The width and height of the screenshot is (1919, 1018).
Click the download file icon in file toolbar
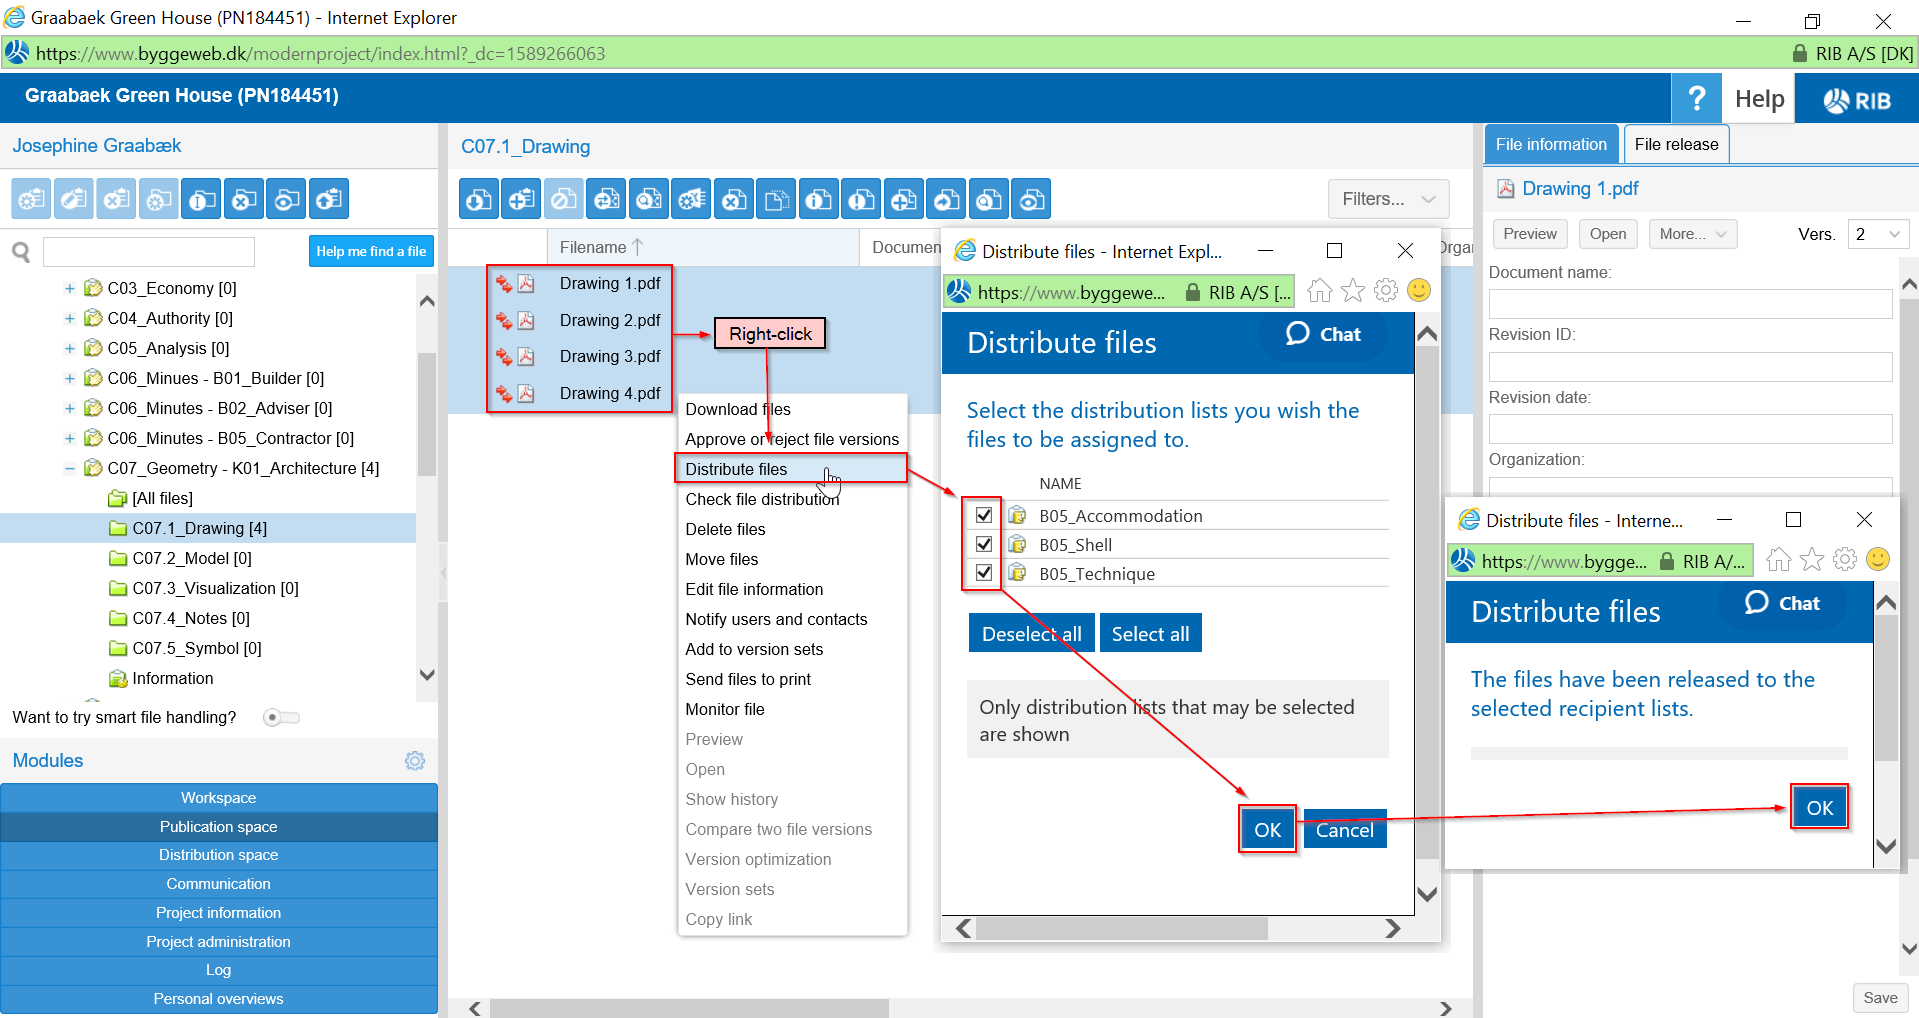click(x=479, y=200)
